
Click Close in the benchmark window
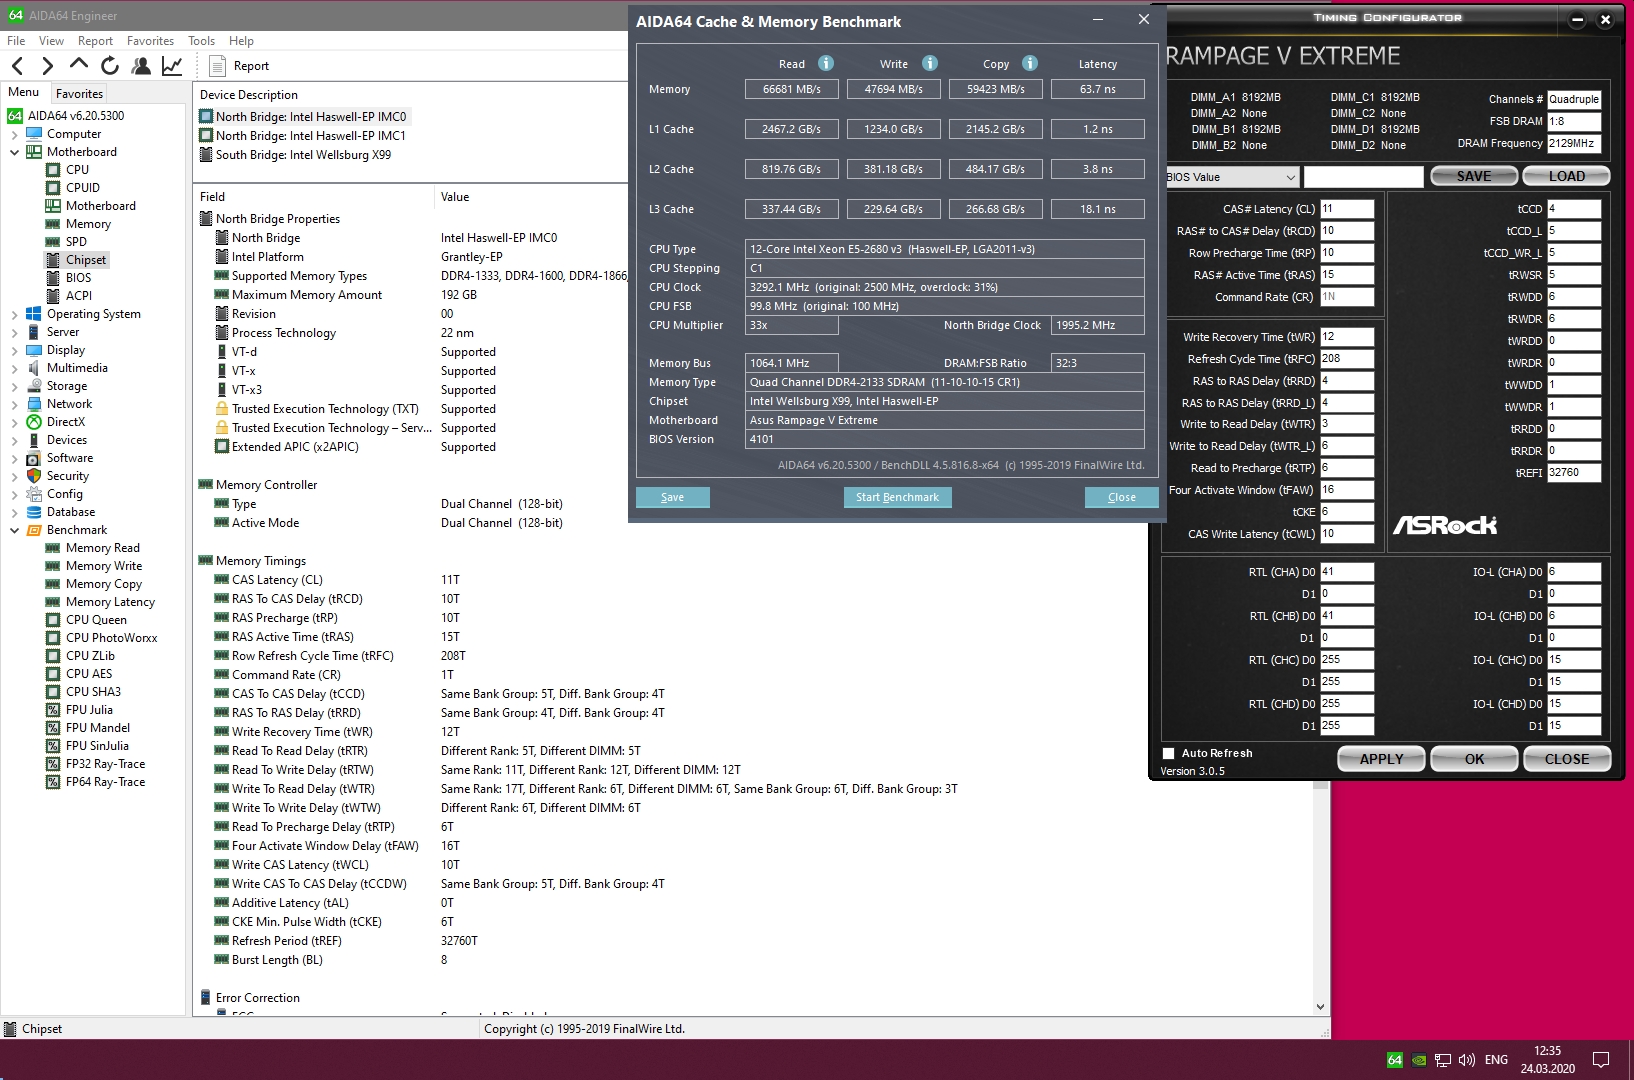point(1121,497)
